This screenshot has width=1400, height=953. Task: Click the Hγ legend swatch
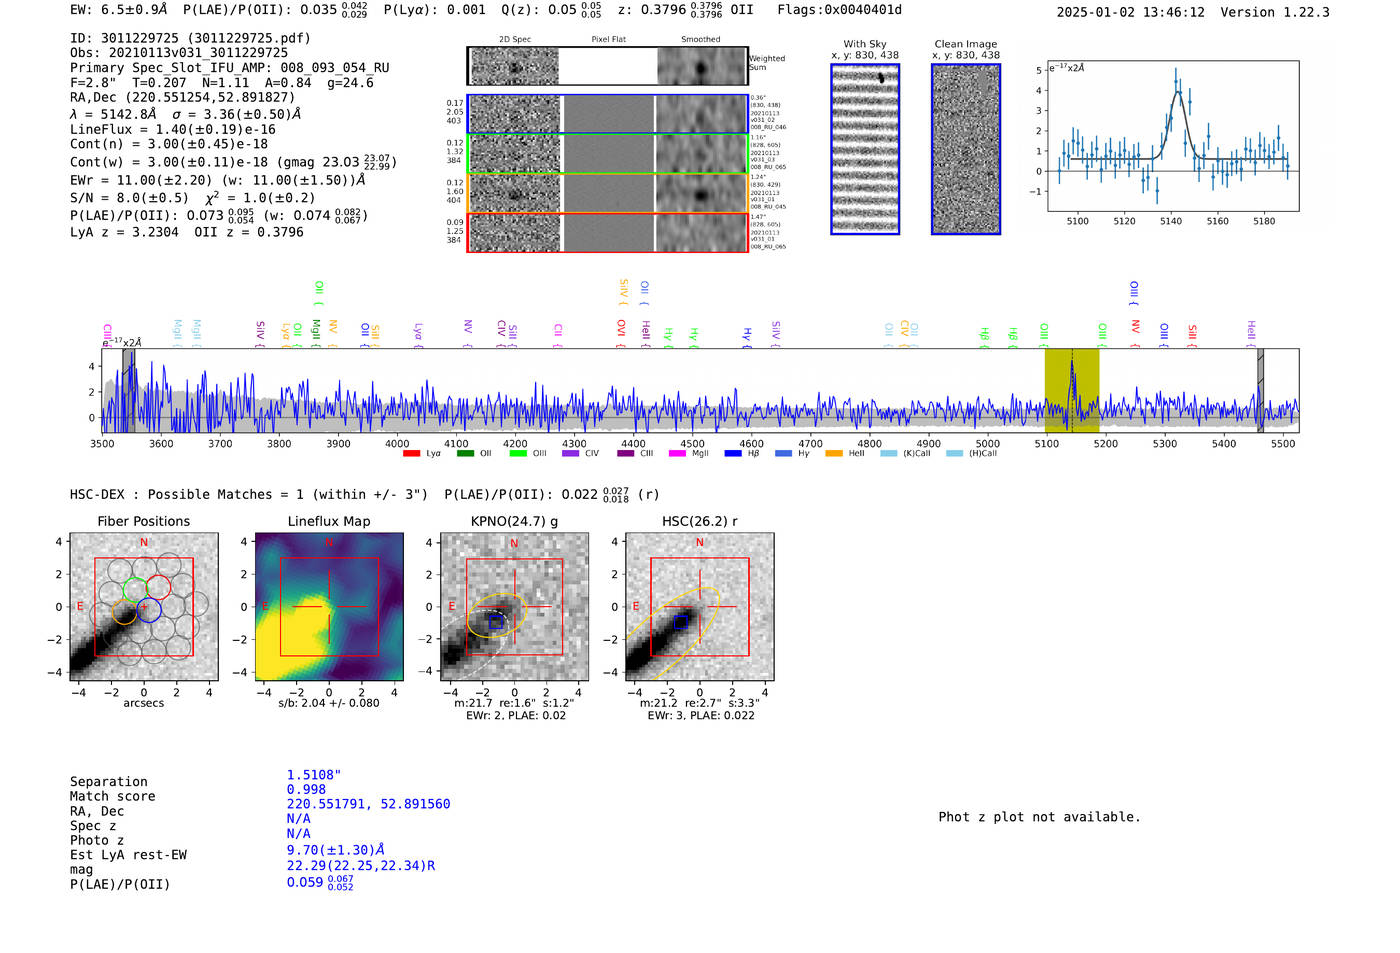pos(783,454)
